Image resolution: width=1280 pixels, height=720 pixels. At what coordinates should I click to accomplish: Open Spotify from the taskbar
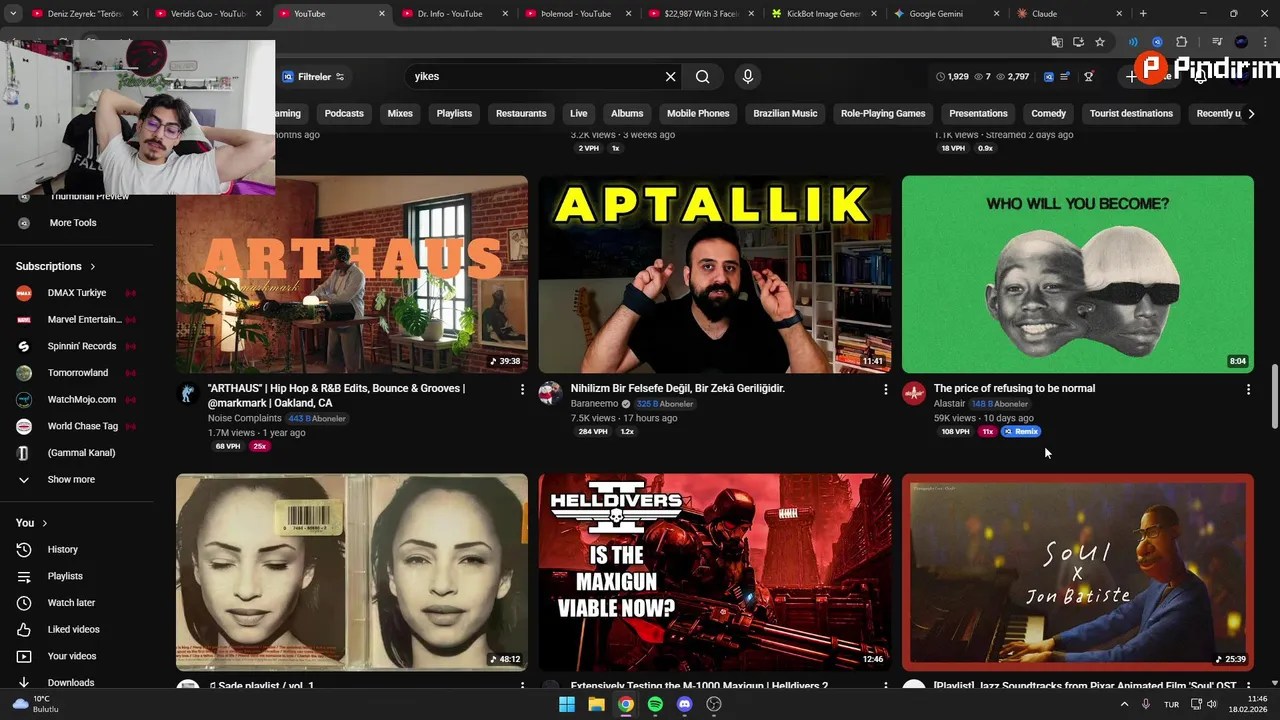click(x=655, y=704)
